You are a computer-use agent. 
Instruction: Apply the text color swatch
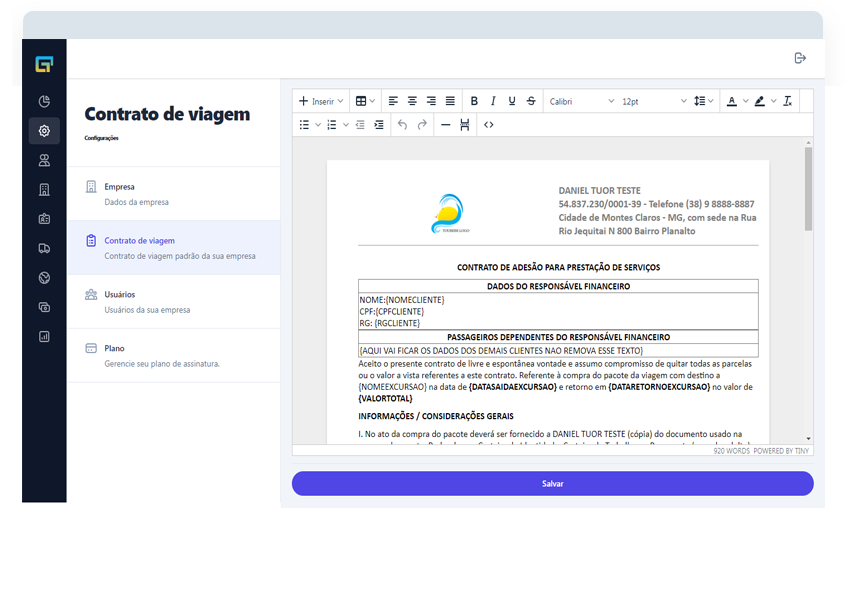[x=731, y=101]
